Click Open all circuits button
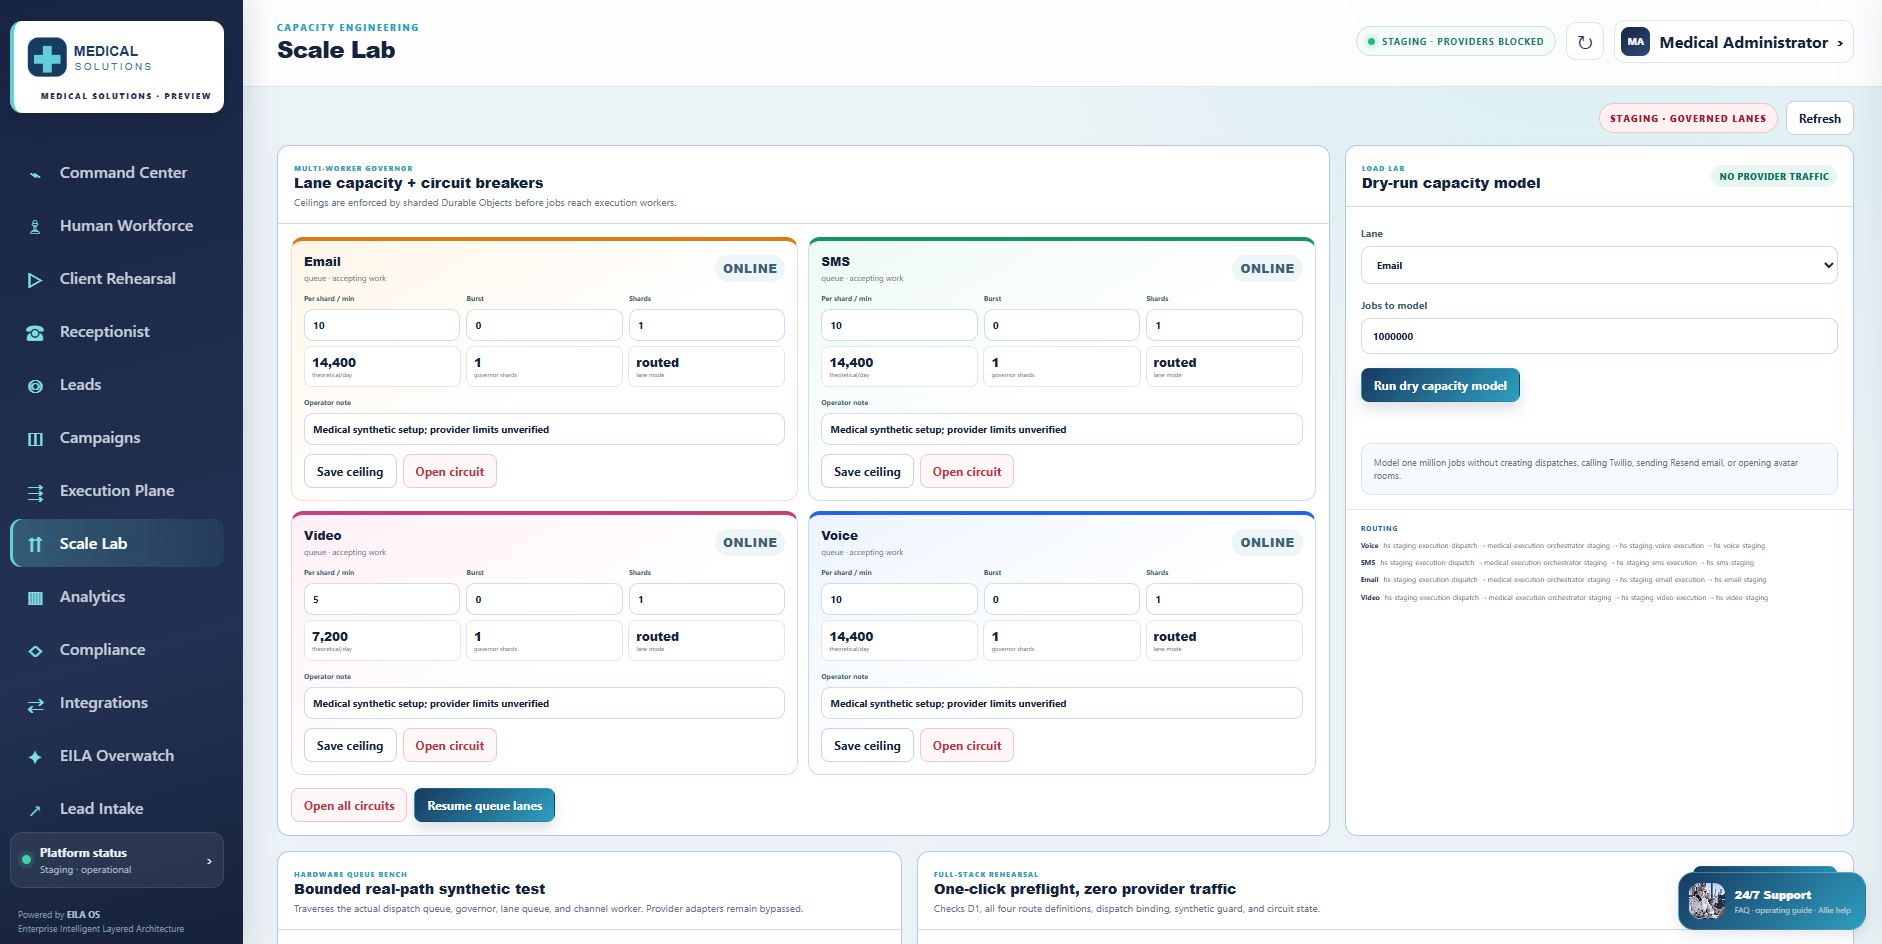 coord(349,806)
